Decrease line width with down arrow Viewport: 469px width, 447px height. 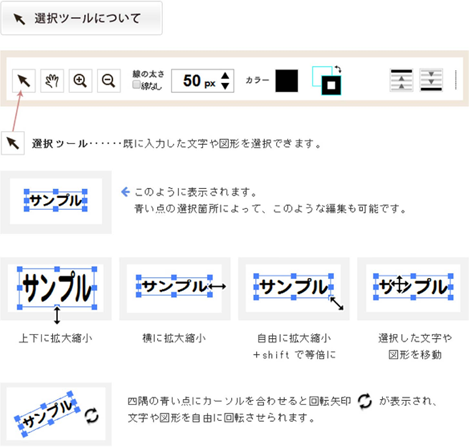[225, 86]
